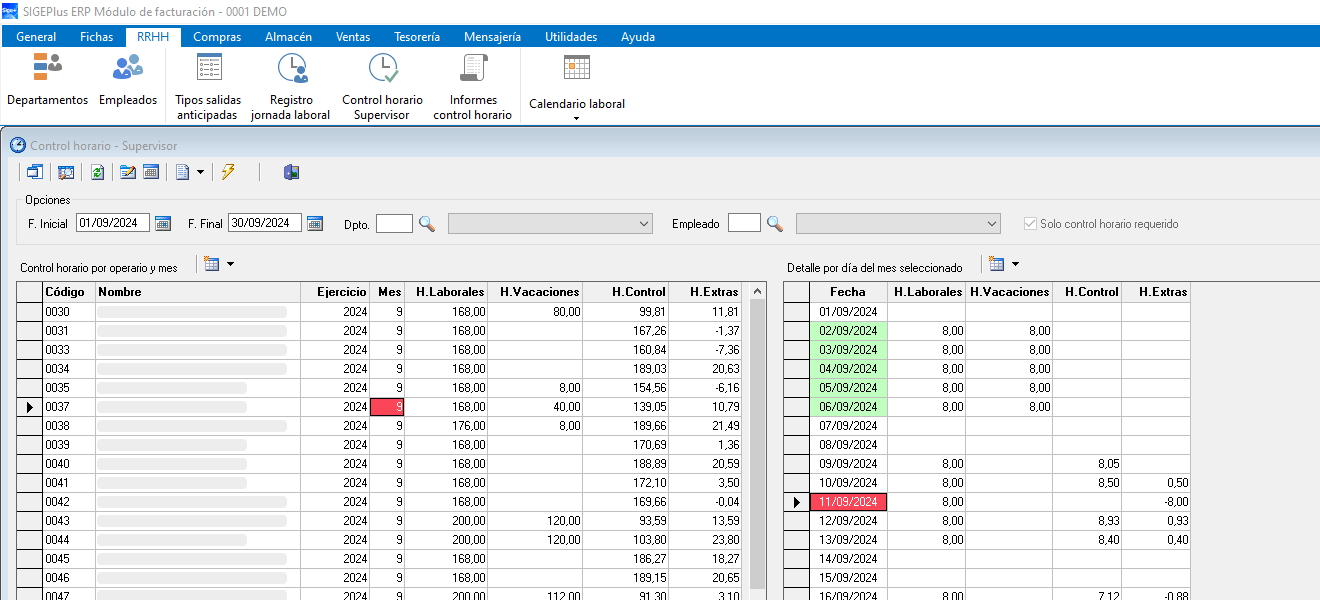Open the Empleados module
1320x600 pixels.
128,79
